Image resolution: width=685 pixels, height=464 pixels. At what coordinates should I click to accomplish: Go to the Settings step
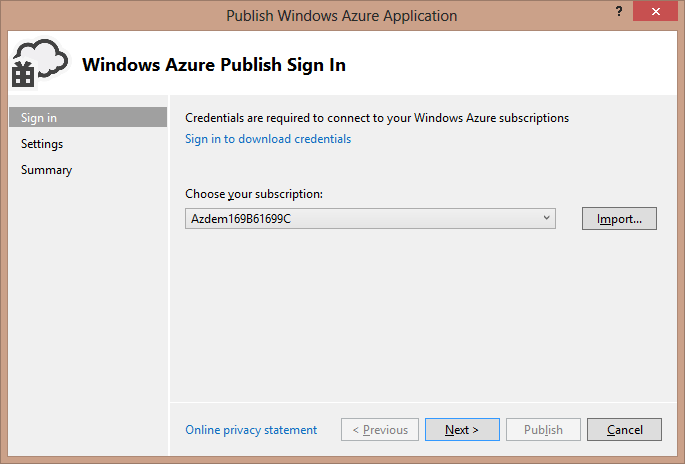(x=42, y=144)
